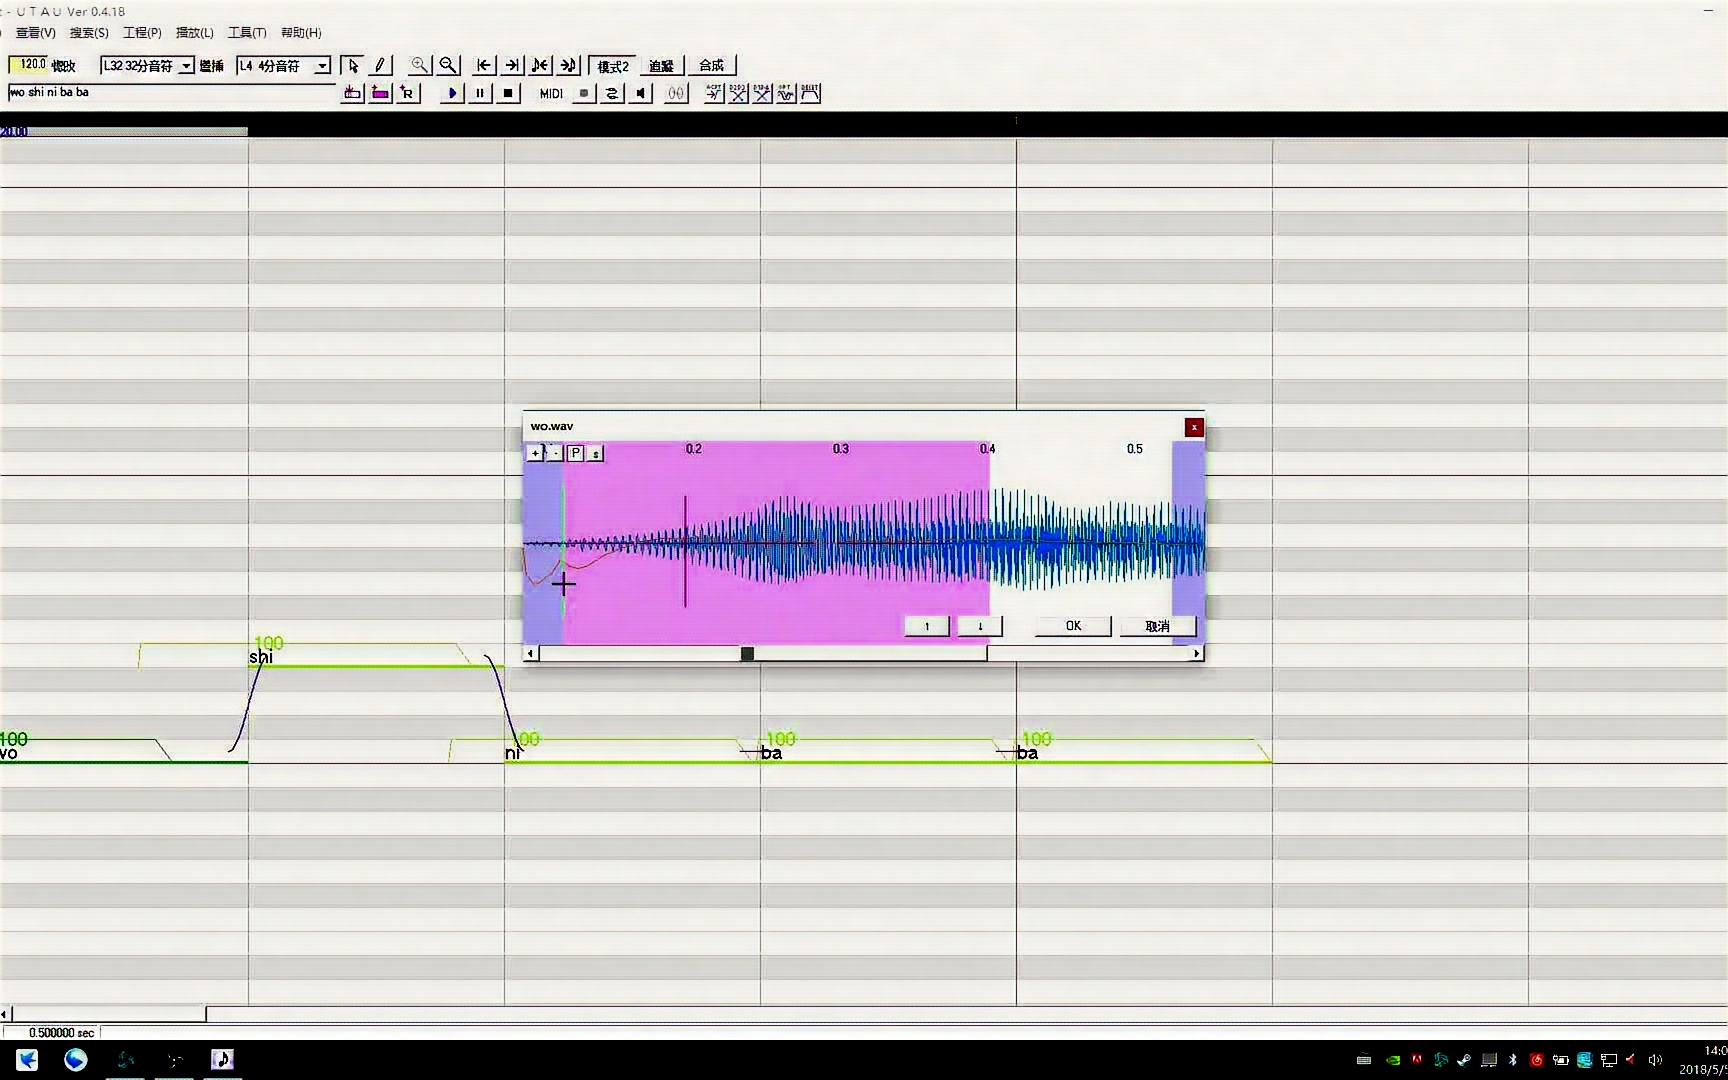Image resolution: width=1728 pixels, height=1080 pixels.
Task: Click the P1P4 envelope crossfade icon
Action: pos(762,93)
